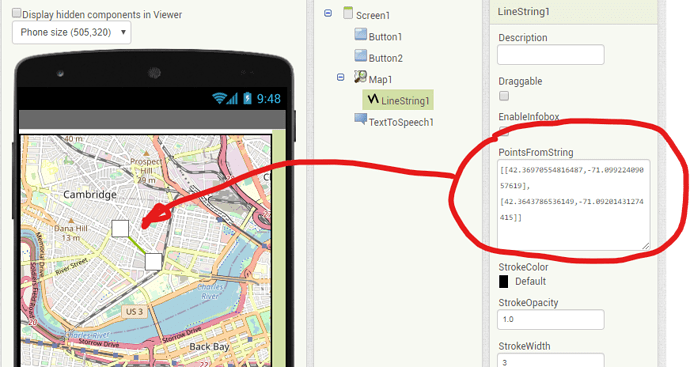The height and width of the screenshot is (367, 690).
Task: Enable Display hidden components in Viewer
Action: tap(16, 13)
